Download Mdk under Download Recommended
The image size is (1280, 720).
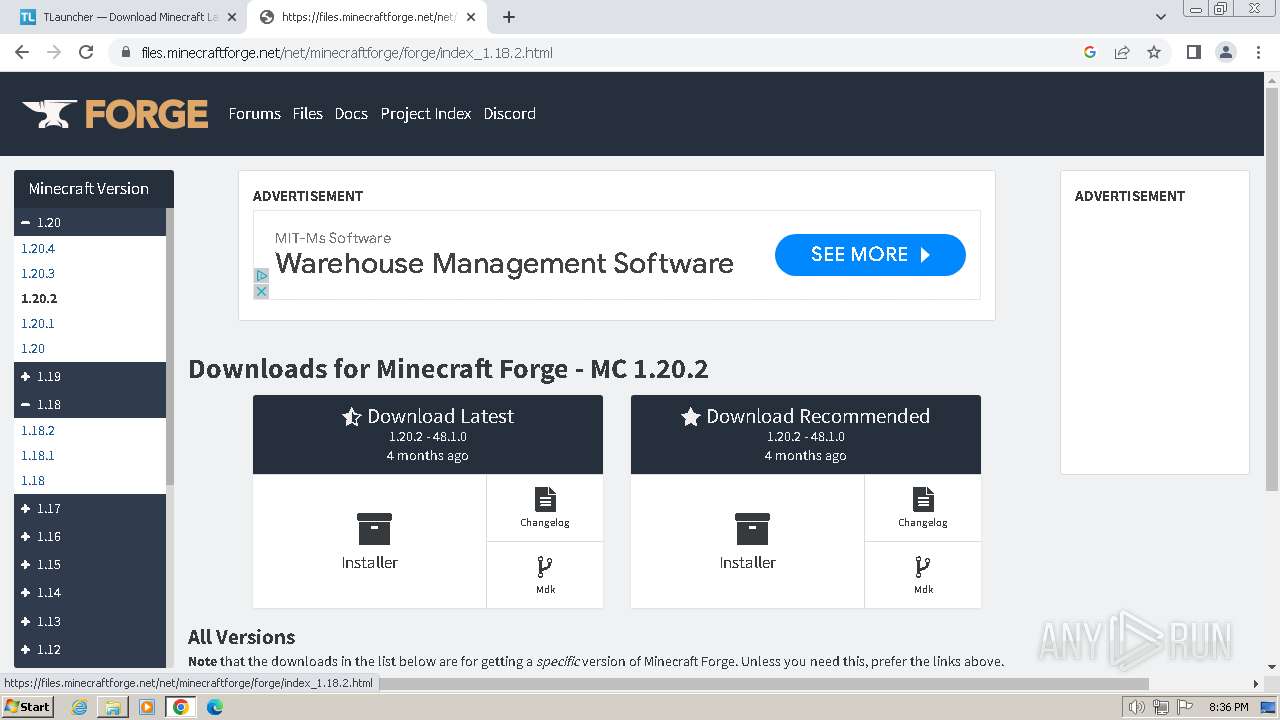(923, 575)
